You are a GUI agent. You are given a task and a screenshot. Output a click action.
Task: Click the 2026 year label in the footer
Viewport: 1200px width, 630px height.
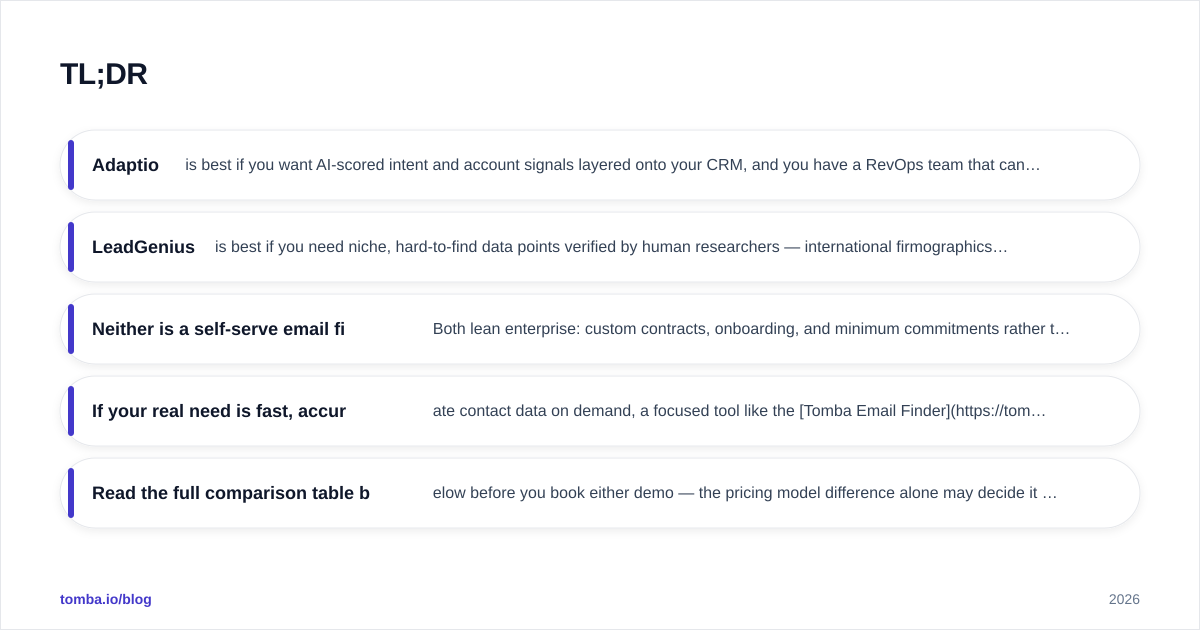click(x=1124, y=599)
